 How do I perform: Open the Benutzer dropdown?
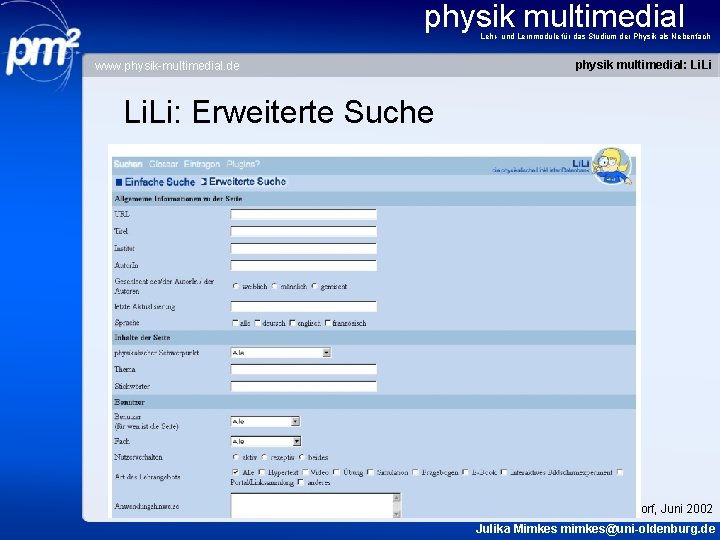point(265,421)
